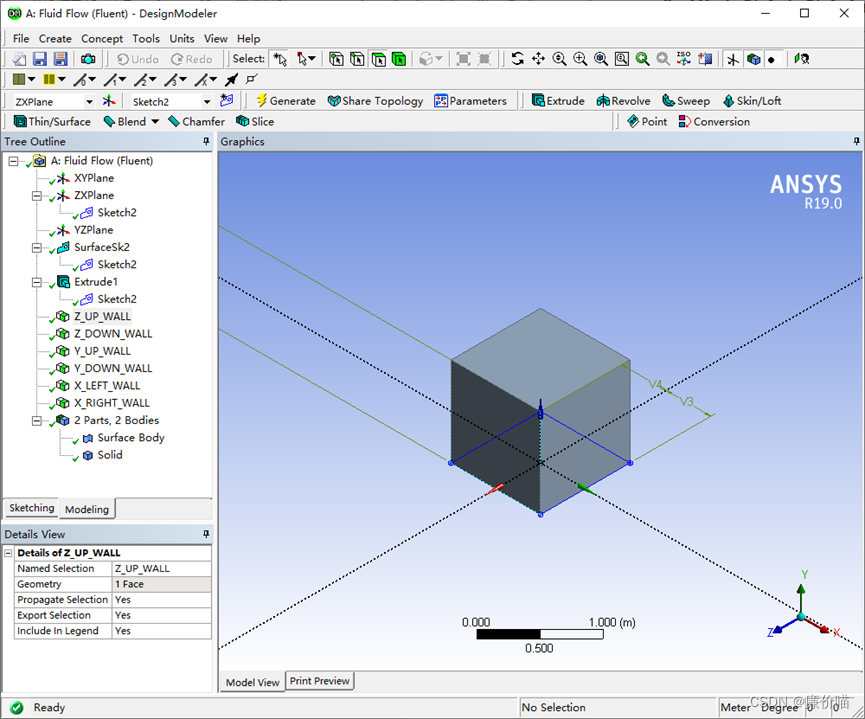
Task: Open the Tools menu
Action: pos(146,39)
